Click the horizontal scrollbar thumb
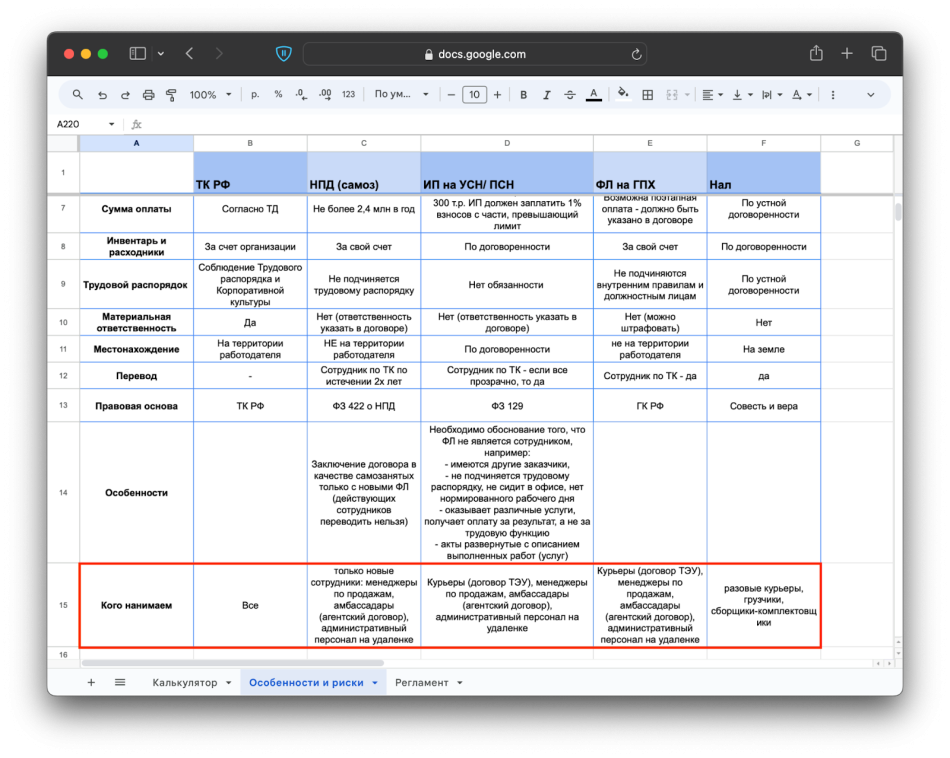 click(233, 663)
